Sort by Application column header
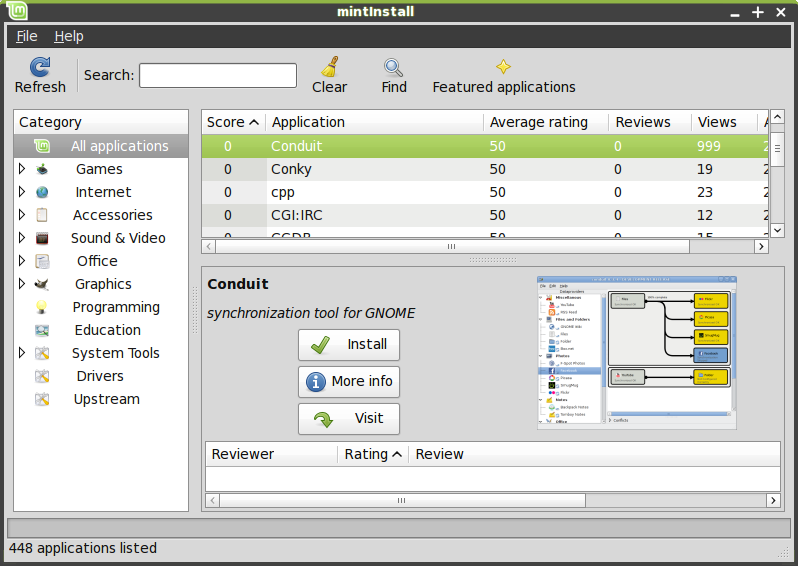This screenshot has height=566, width=798. (375, 122)
